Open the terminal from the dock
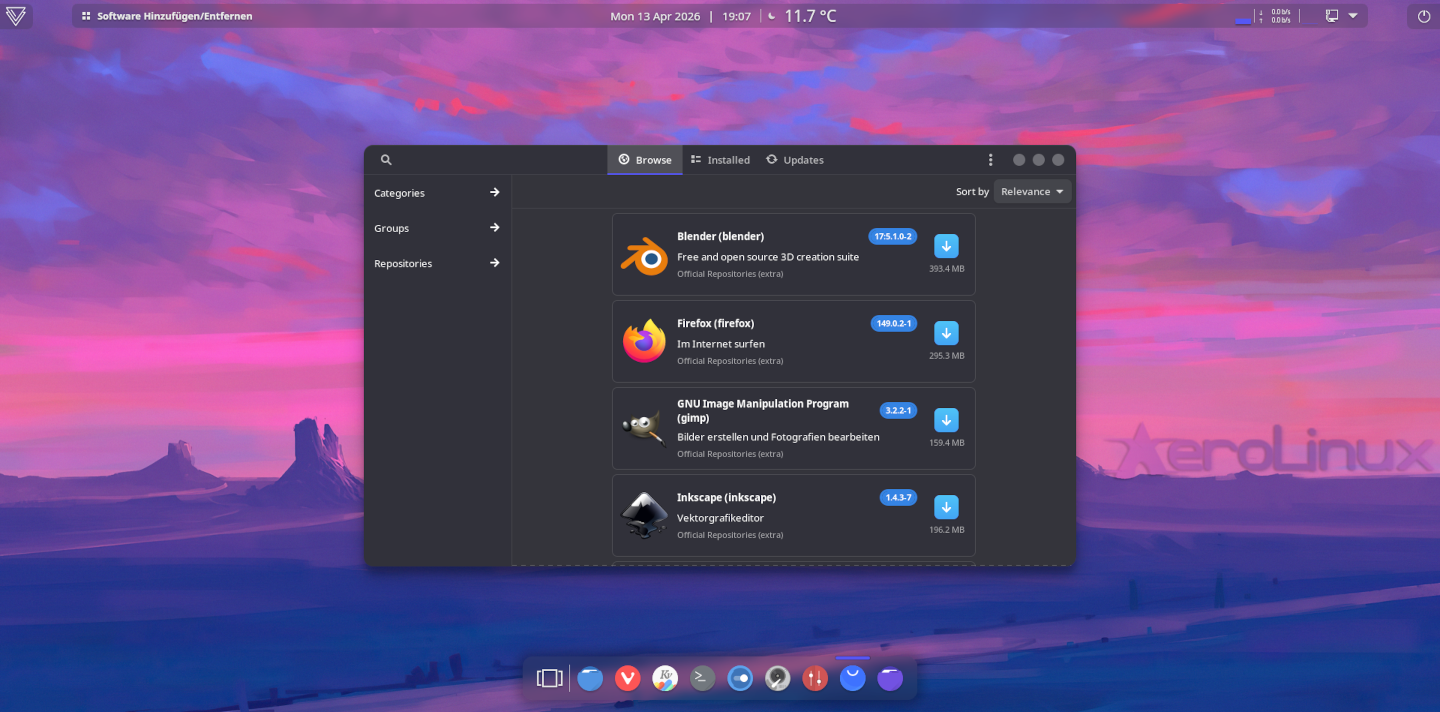Screen dimensions: 1440x712 pyautogui.click(x=703, y=678)
